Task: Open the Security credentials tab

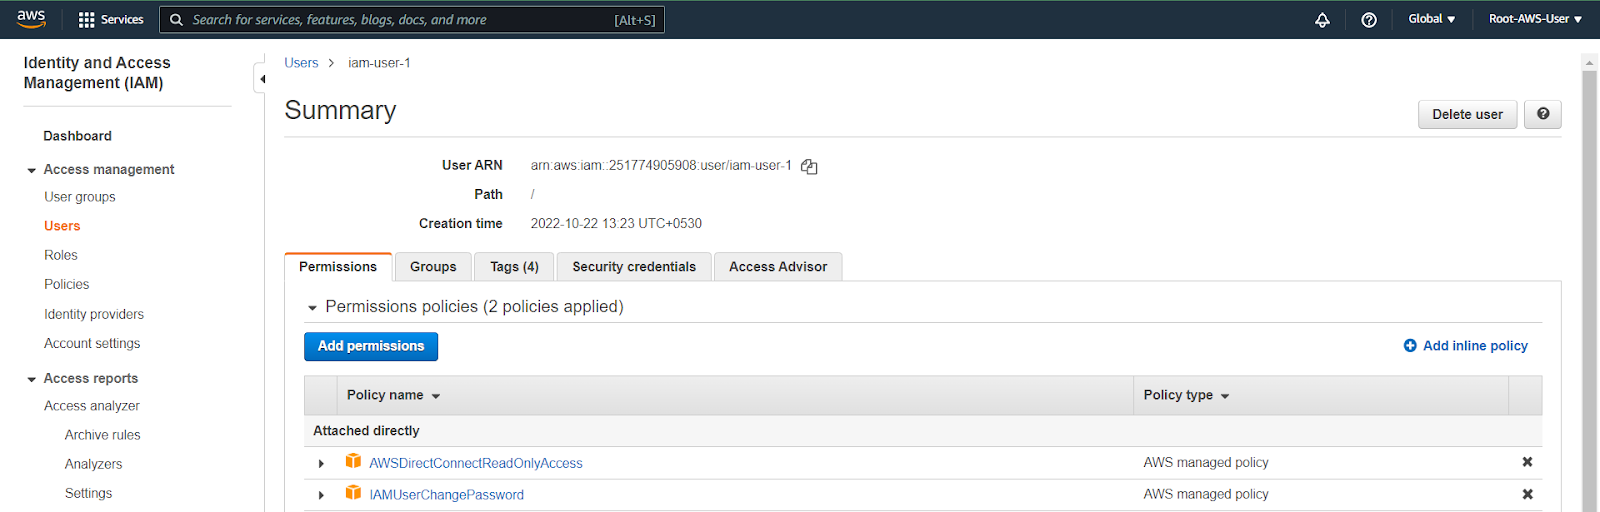Action: [634, 267]
